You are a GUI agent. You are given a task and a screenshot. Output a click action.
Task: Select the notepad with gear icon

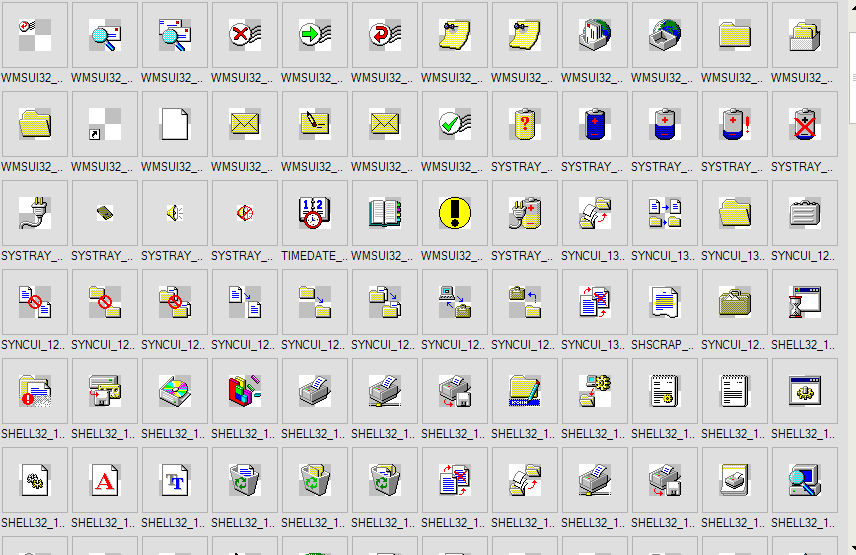(664, 391)
